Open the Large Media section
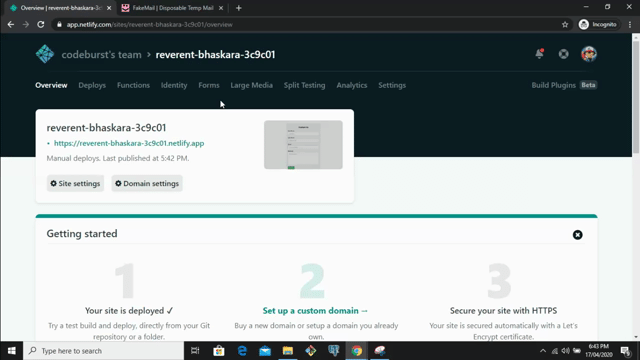 click(251, 85)
